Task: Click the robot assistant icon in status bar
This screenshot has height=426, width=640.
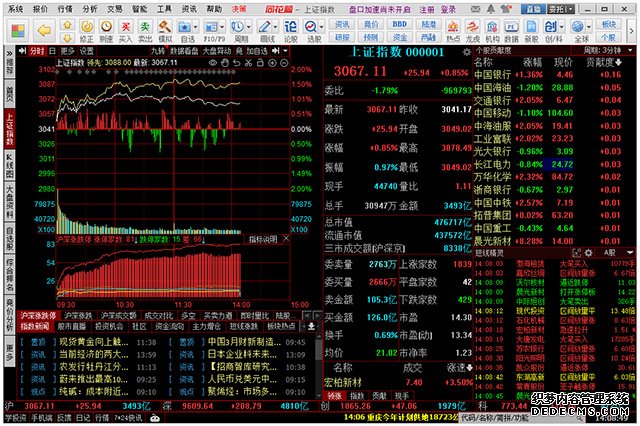Action: click(155, 418)
